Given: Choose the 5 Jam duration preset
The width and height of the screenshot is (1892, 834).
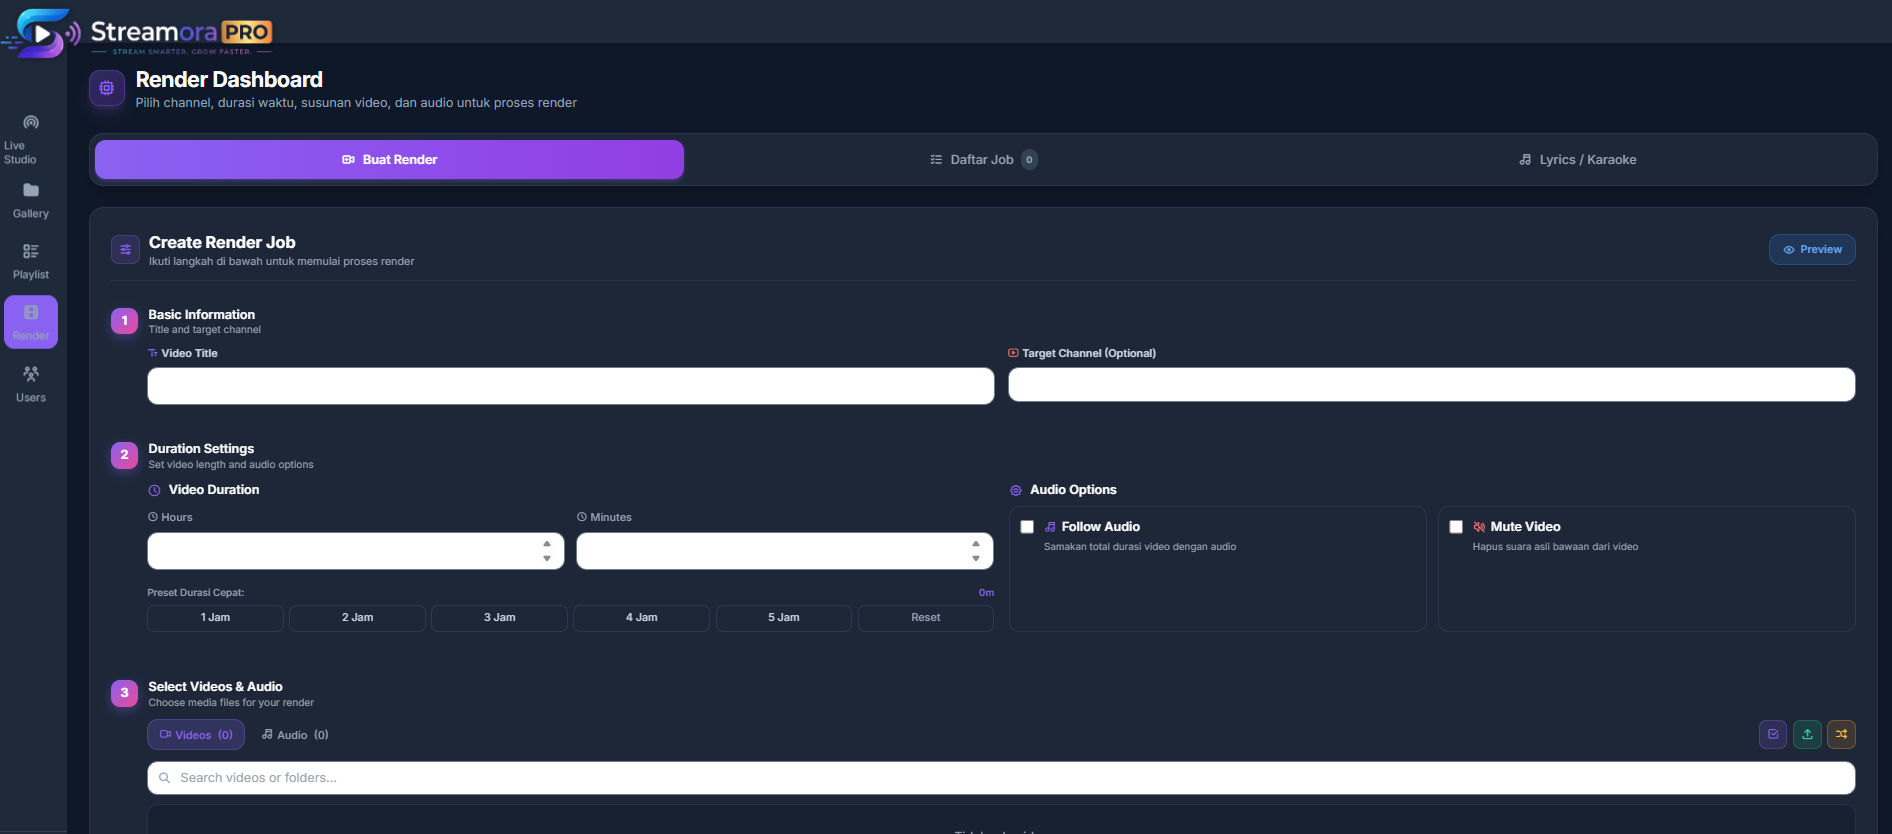Looking at the screenshot, I should [783, 618].
